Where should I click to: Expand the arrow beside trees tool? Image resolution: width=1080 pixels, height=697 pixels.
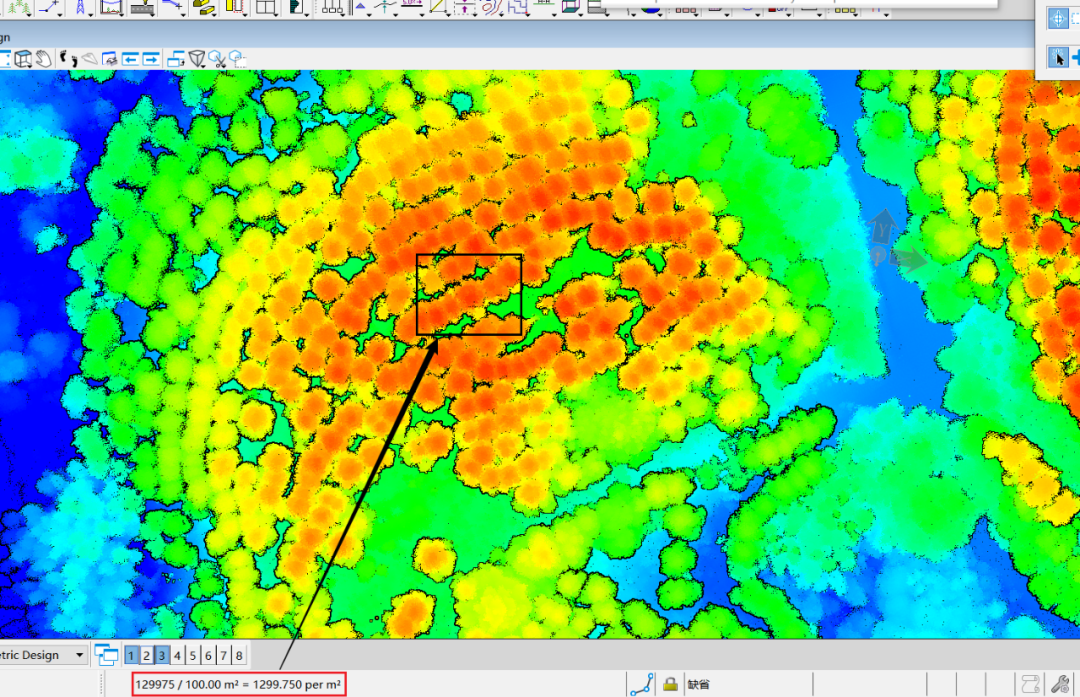[30, 14]
